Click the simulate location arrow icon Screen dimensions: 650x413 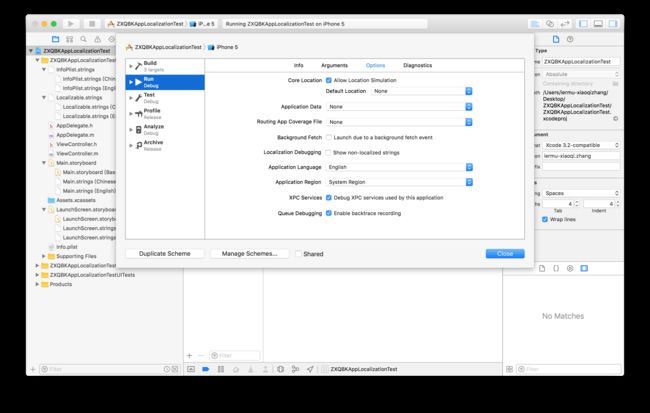tap(310, 369)
